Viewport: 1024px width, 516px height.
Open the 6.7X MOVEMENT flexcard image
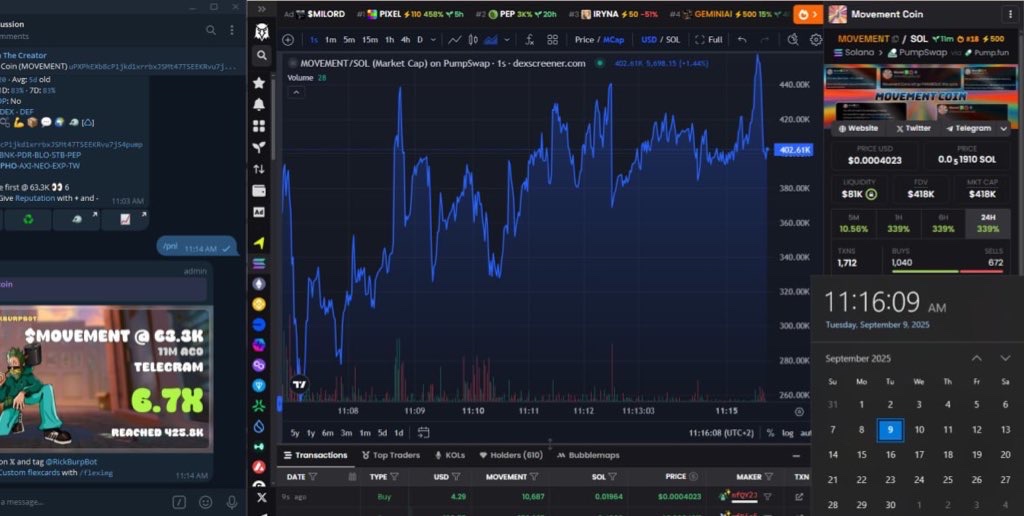[x=106, y=379]
